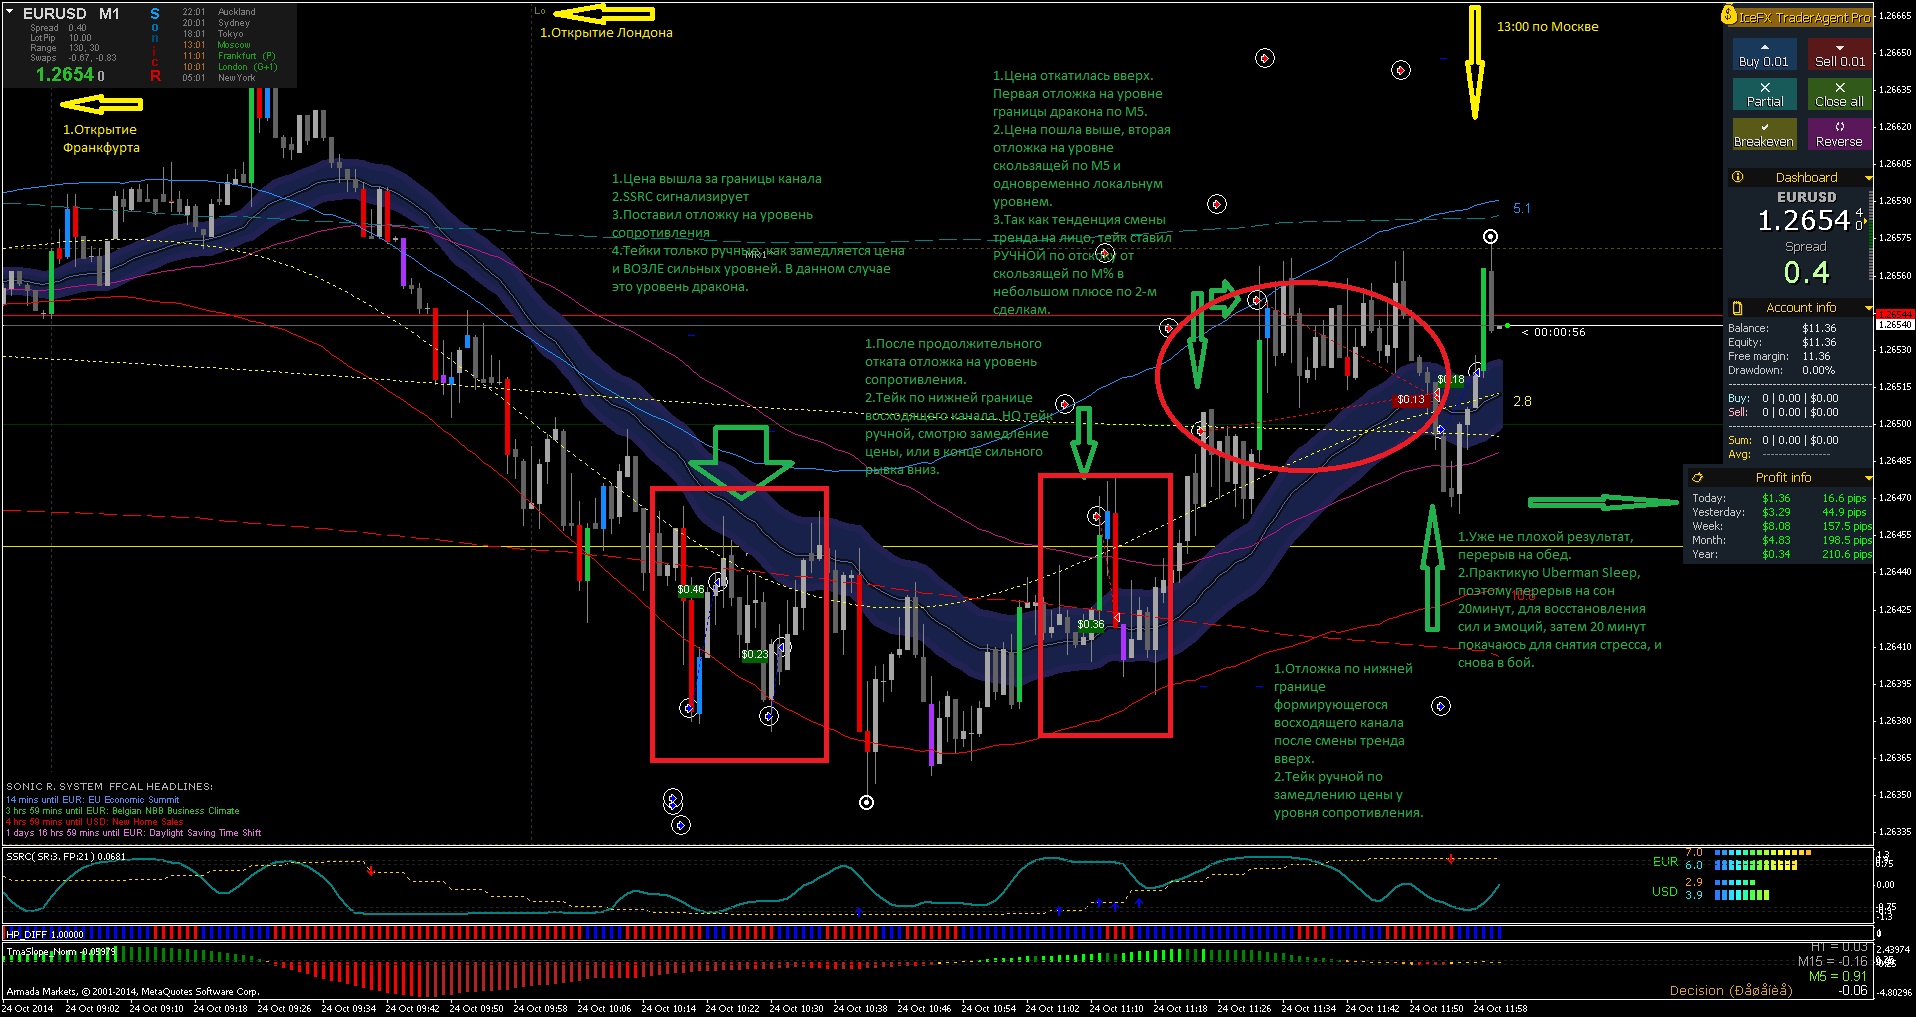The image size is (1916, 1017).
Task: Click the London (G+1) session time
Action: tap(193, 67)
